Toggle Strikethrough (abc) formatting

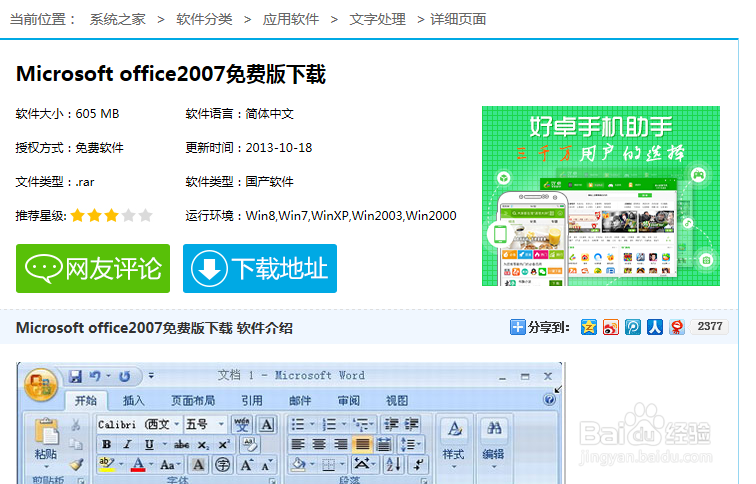[x=181, y=444]
